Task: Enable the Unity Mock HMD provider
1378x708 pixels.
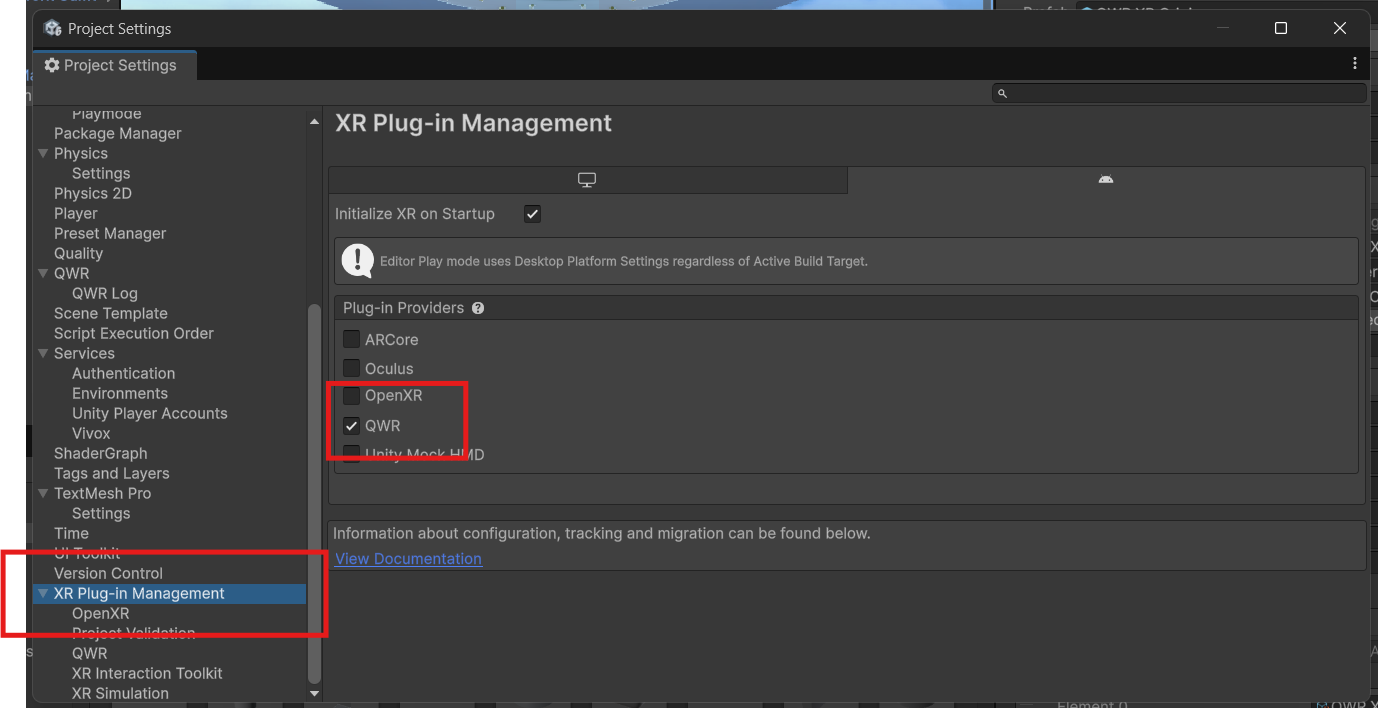Action: 351,454
